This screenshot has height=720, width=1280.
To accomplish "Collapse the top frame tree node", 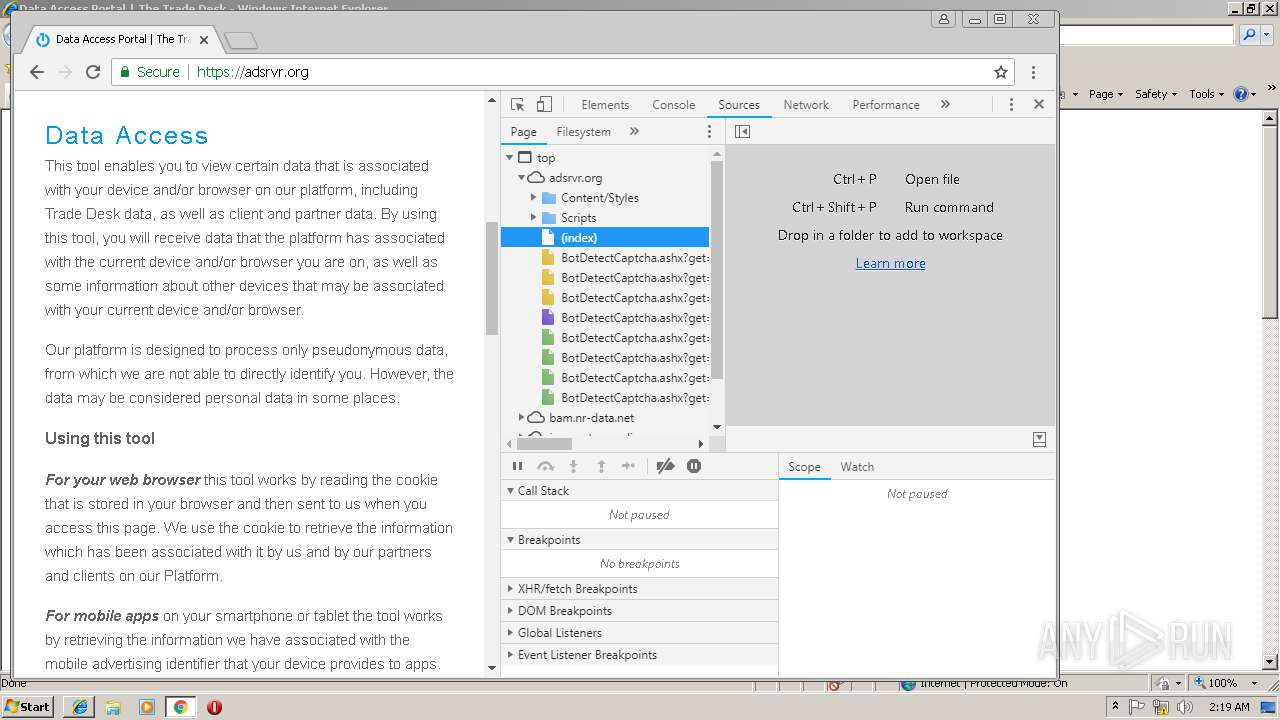I will (510, 158).
